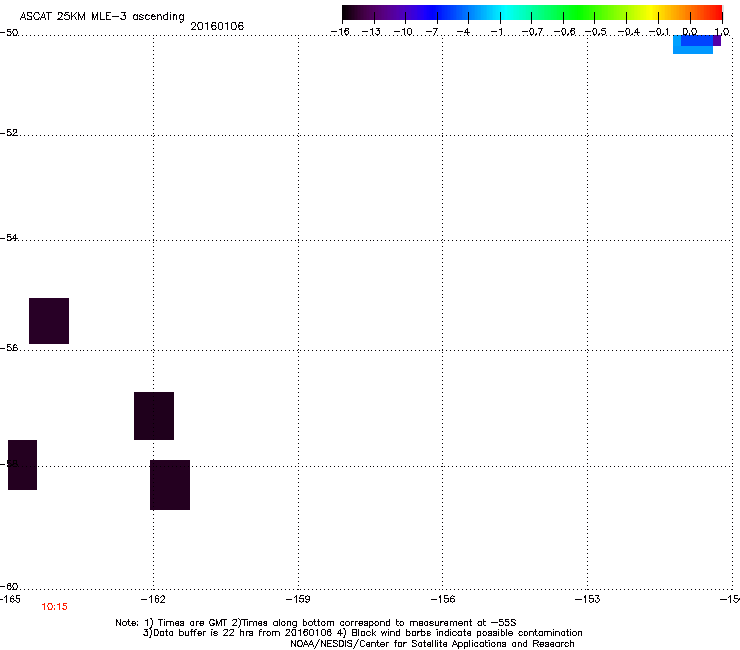
Task: Click the "ASCAT 25KM MLE-3 ascending" title
Action: 102,17
